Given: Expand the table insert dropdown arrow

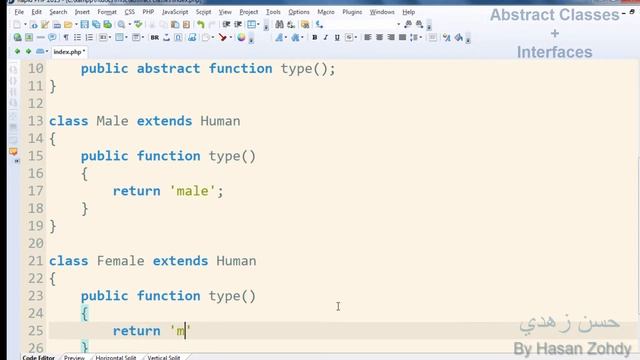Looking at the screenshot, I should tap(127, 38).
